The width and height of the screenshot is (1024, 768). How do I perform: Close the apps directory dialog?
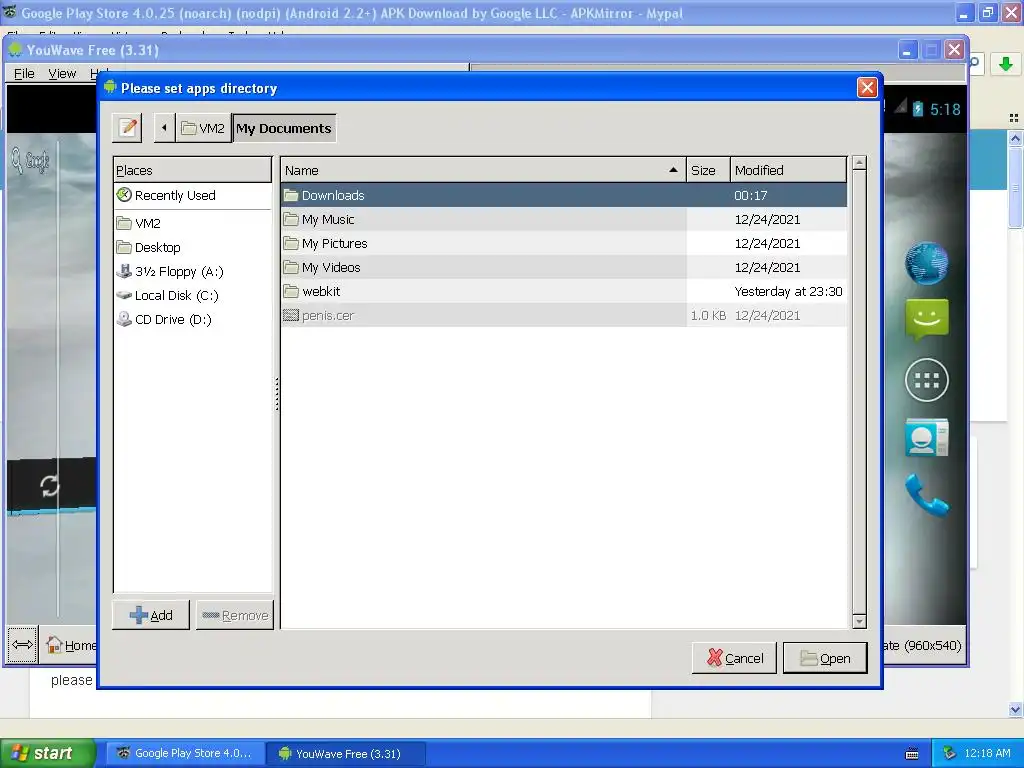[x=867, y=88]
